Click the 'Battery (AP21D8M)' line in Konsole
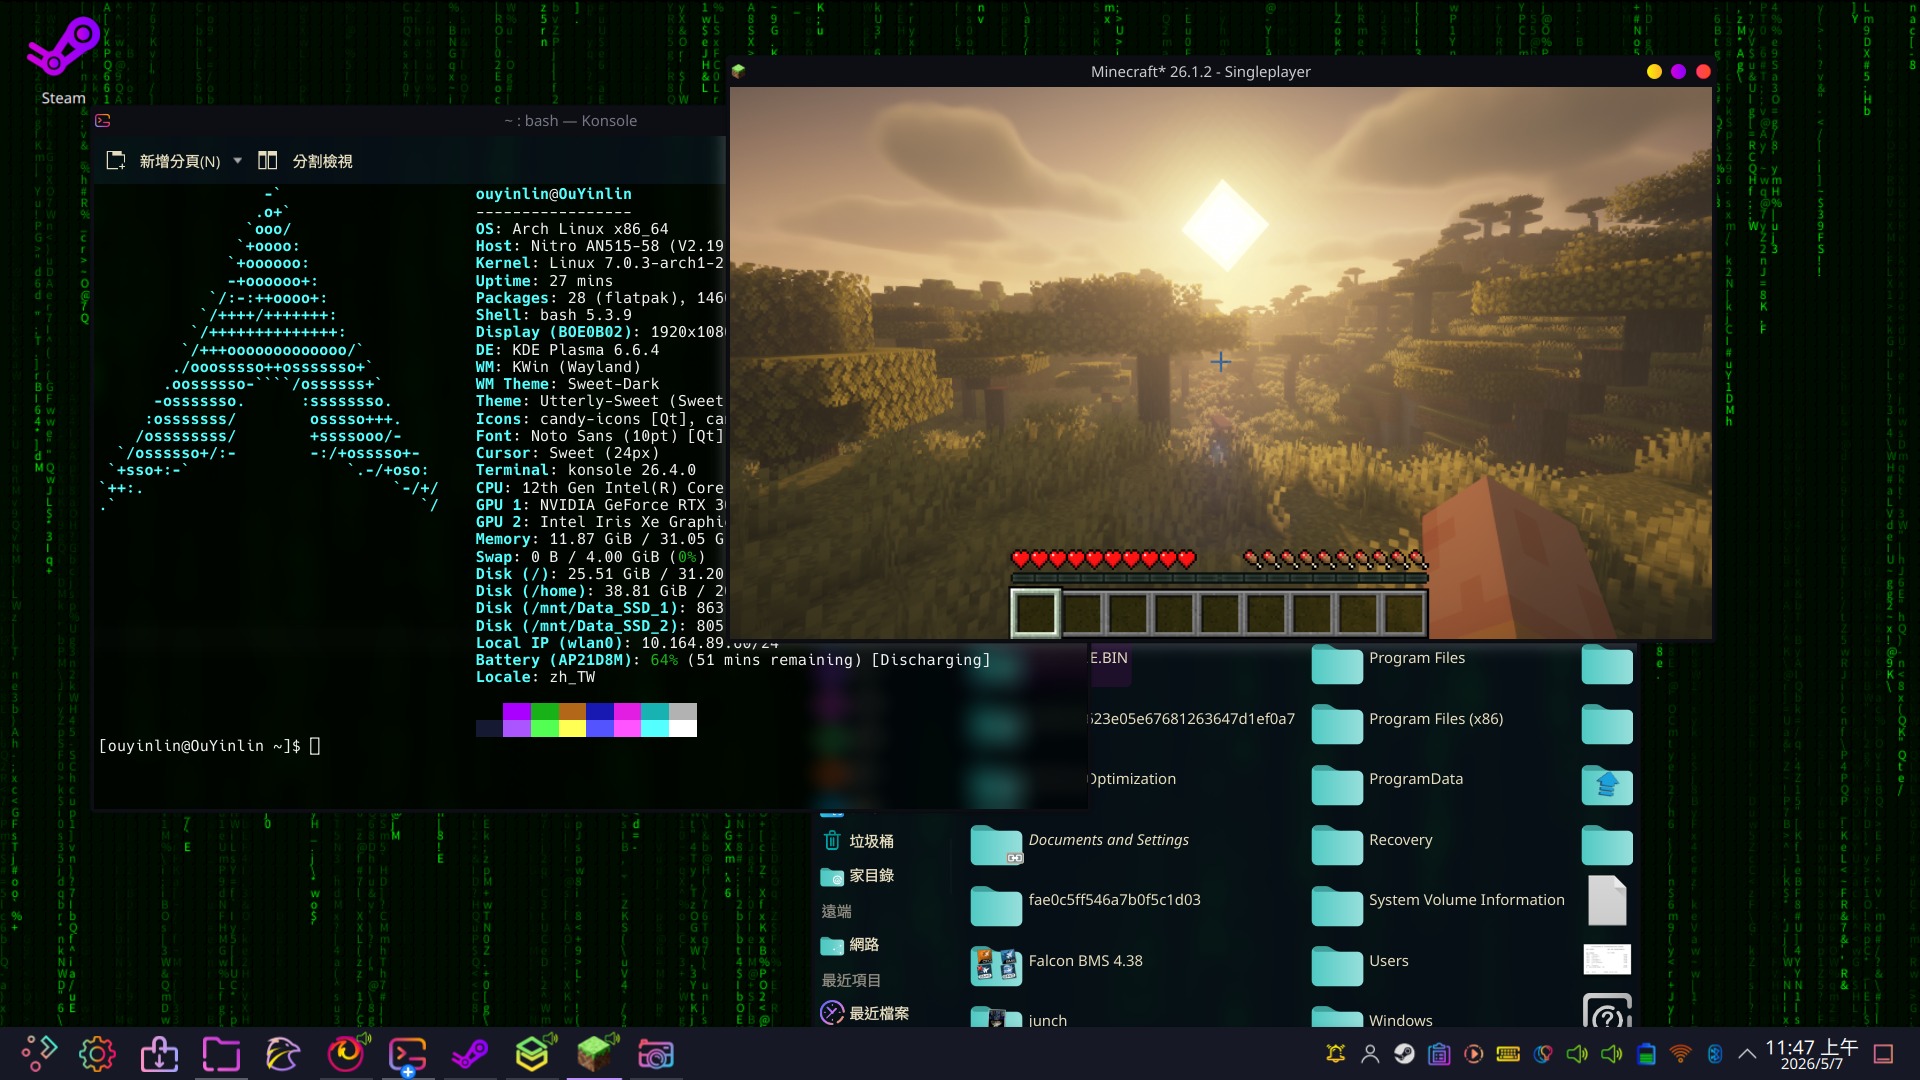Image resolution: width=1920 pixels, height=1080 pixels. coord(733,660)
